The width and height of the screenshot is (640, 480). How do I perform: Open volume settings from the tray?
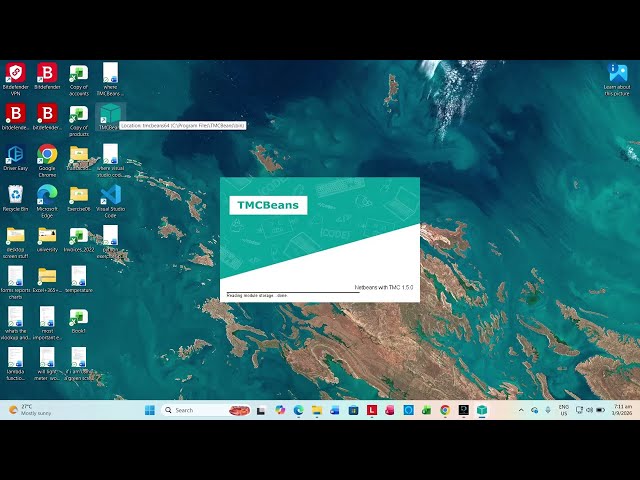[x=589, y=410]
